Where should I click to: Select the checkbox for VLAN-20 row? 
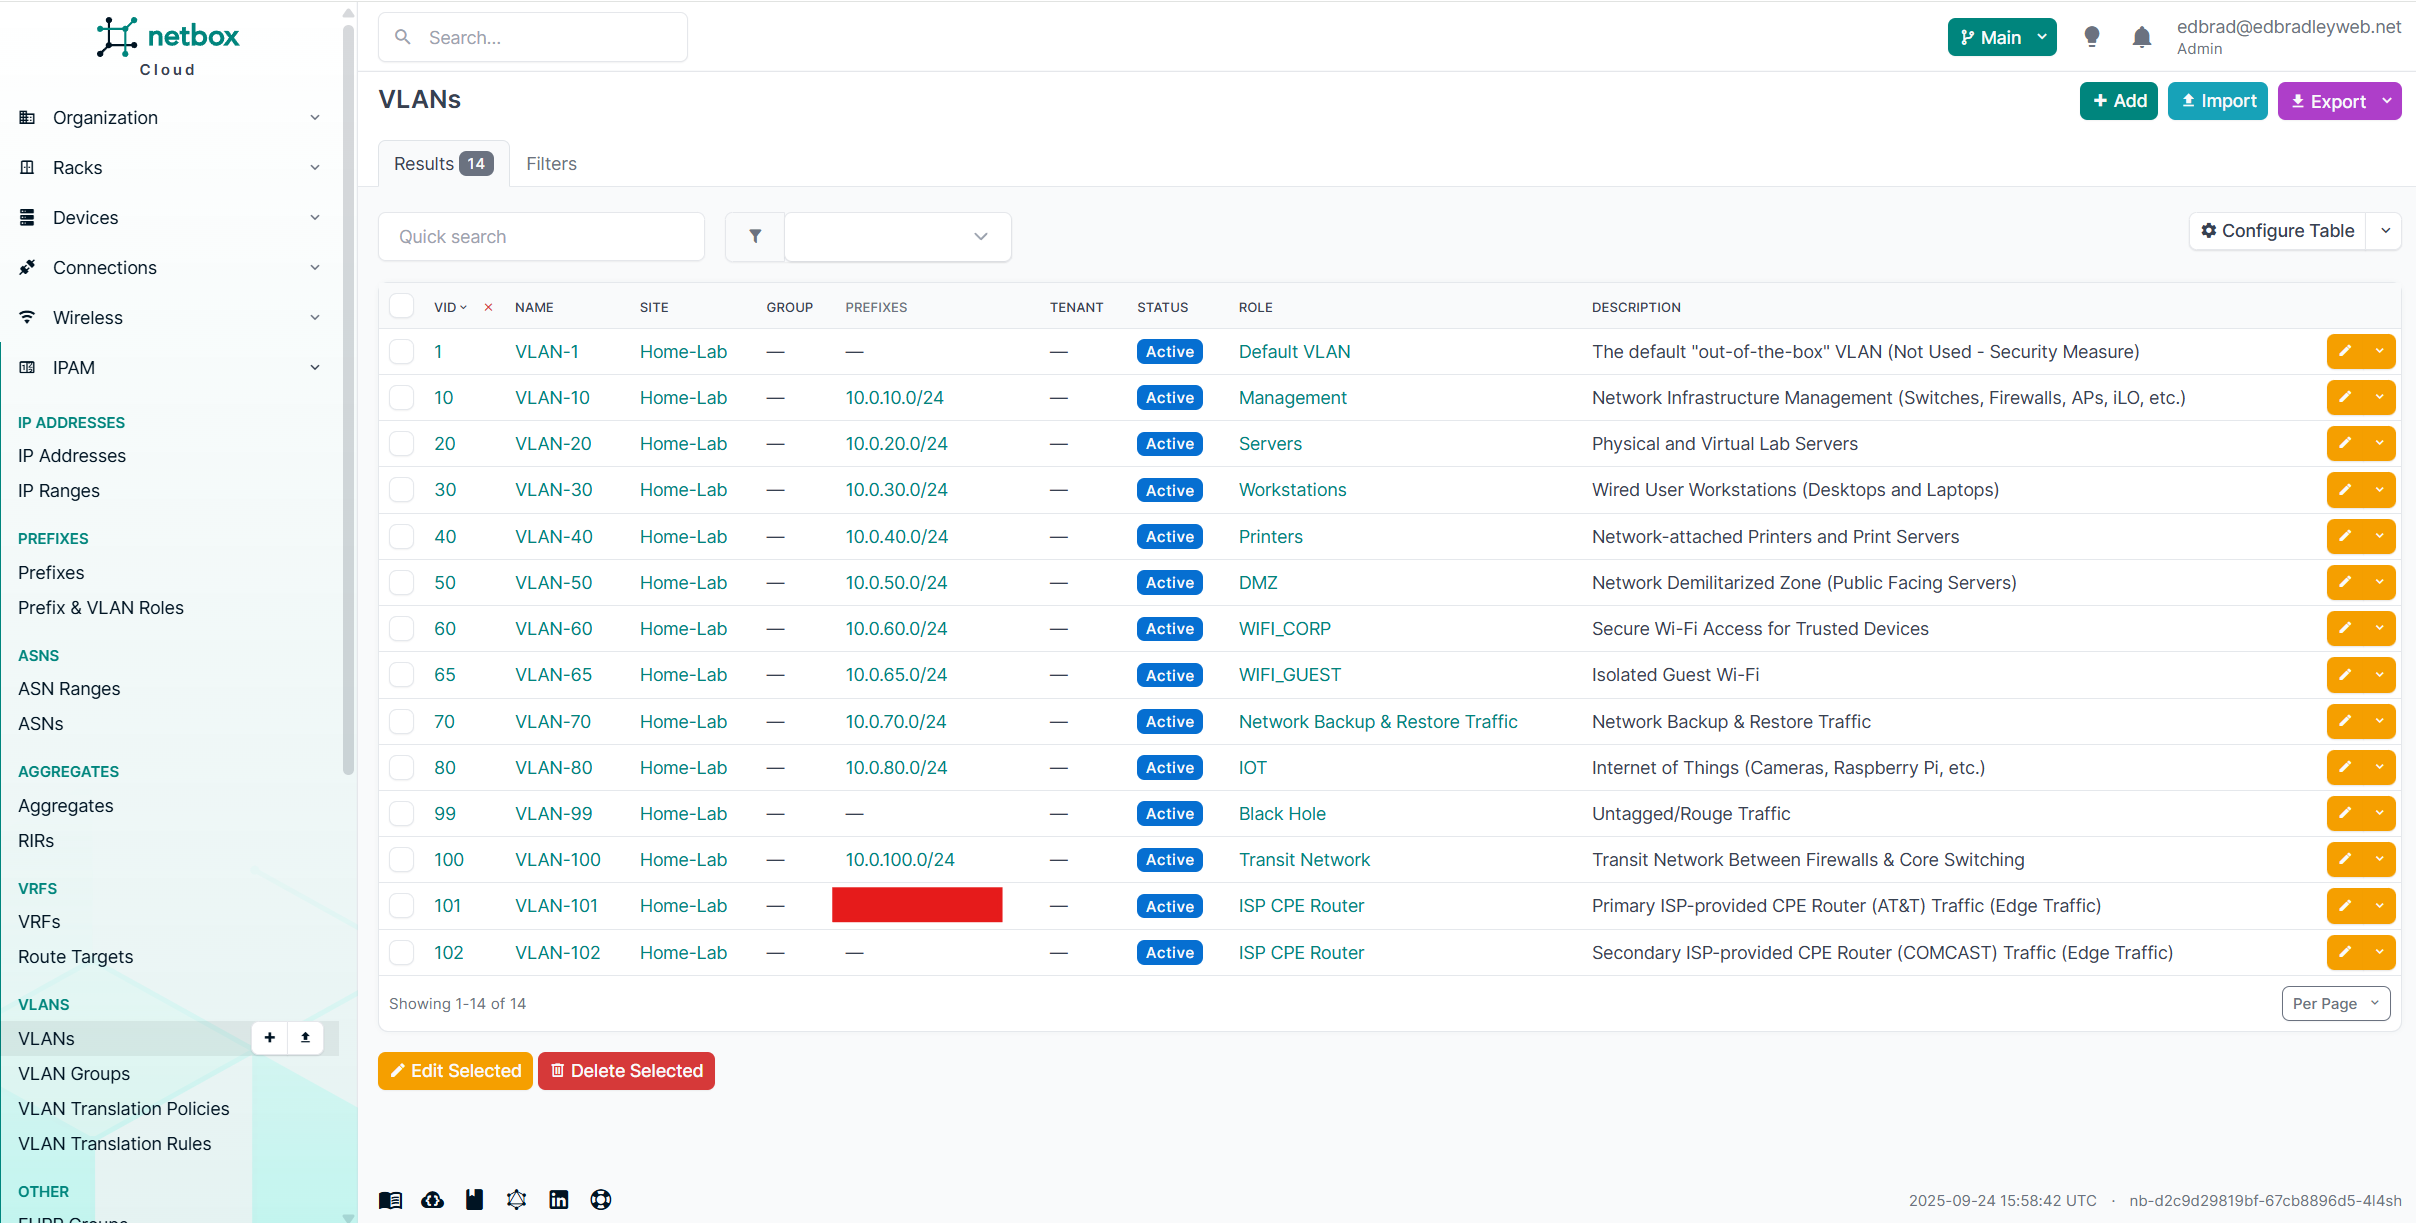[402, 444]
